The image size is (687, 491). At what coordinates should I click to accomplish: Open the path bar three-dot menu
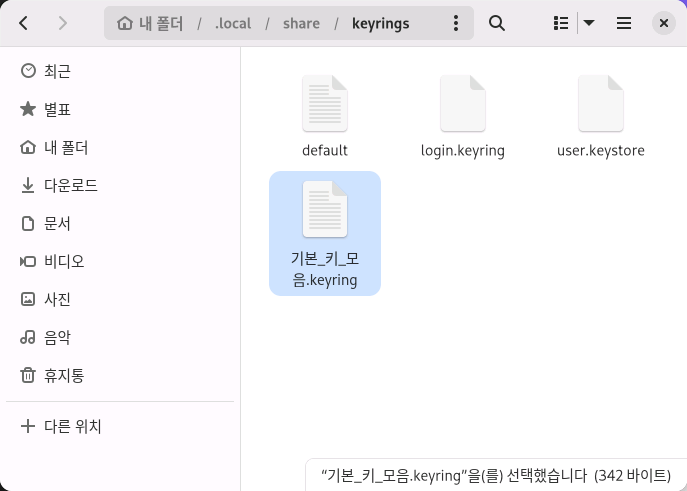tap(456, 23)
